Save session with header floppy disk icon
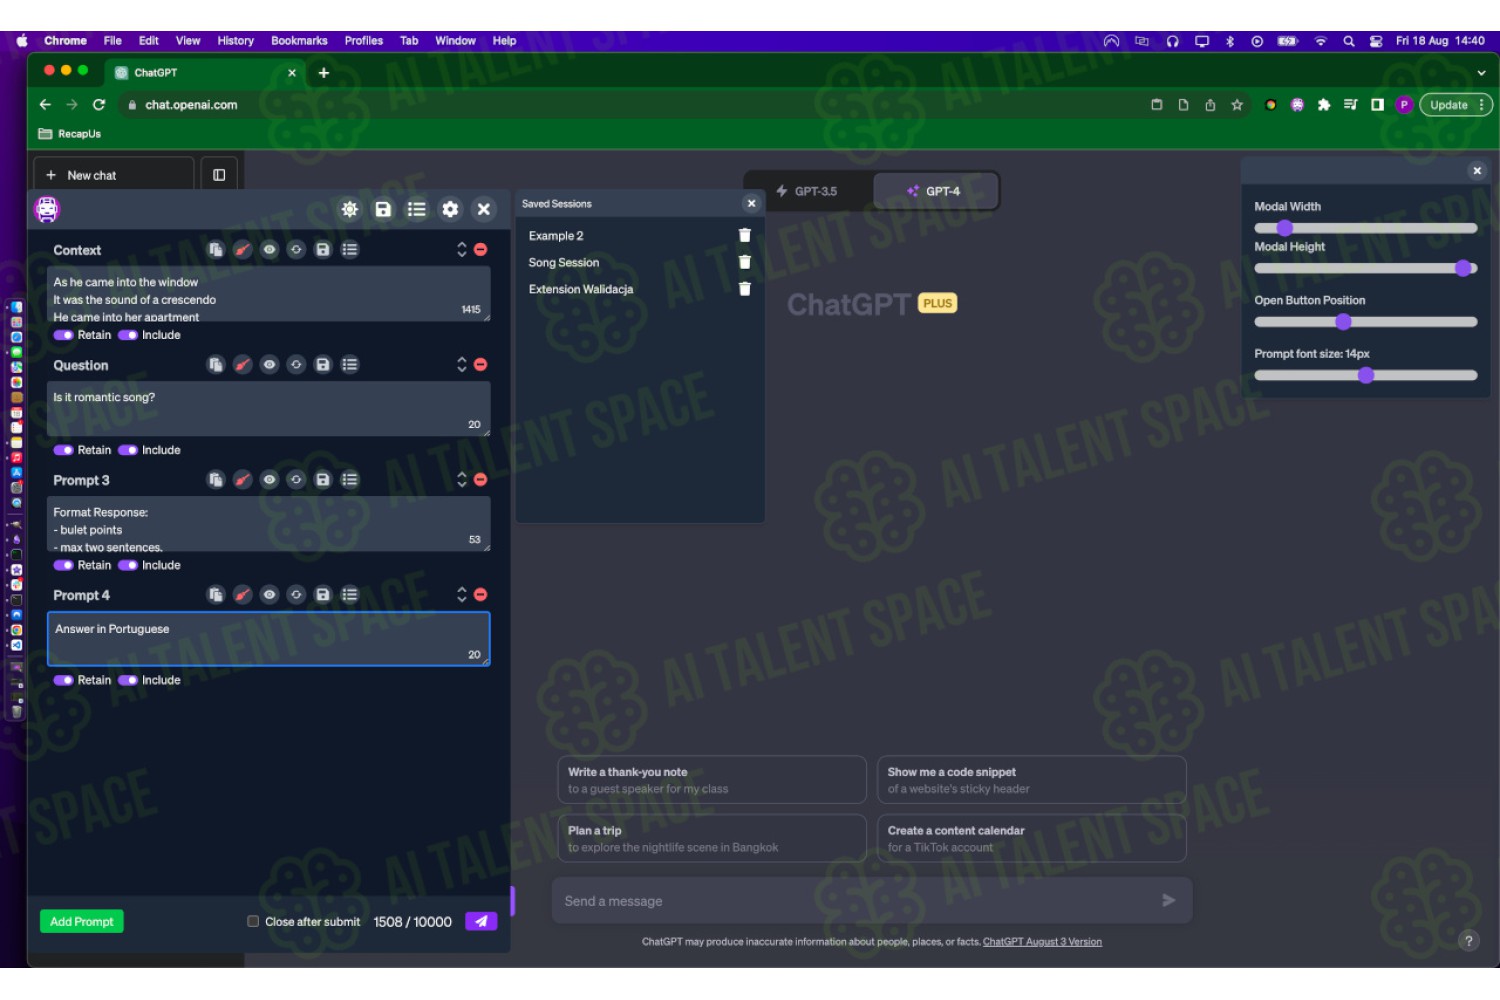 pos(383,209)
